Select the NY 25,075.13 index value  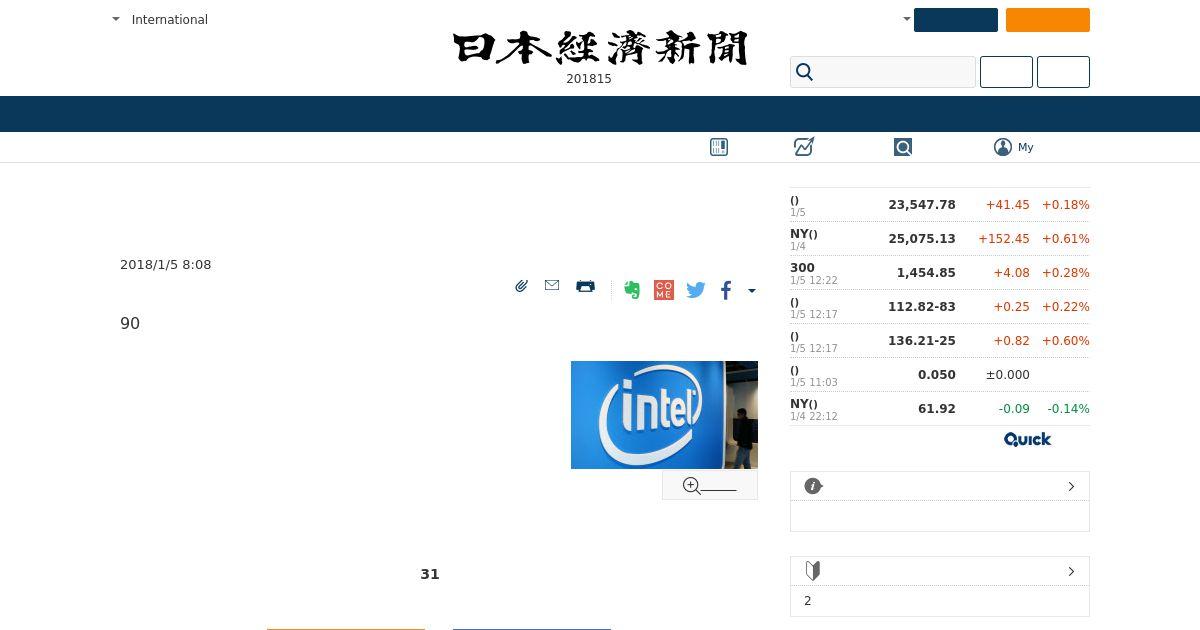coord(922,239)
